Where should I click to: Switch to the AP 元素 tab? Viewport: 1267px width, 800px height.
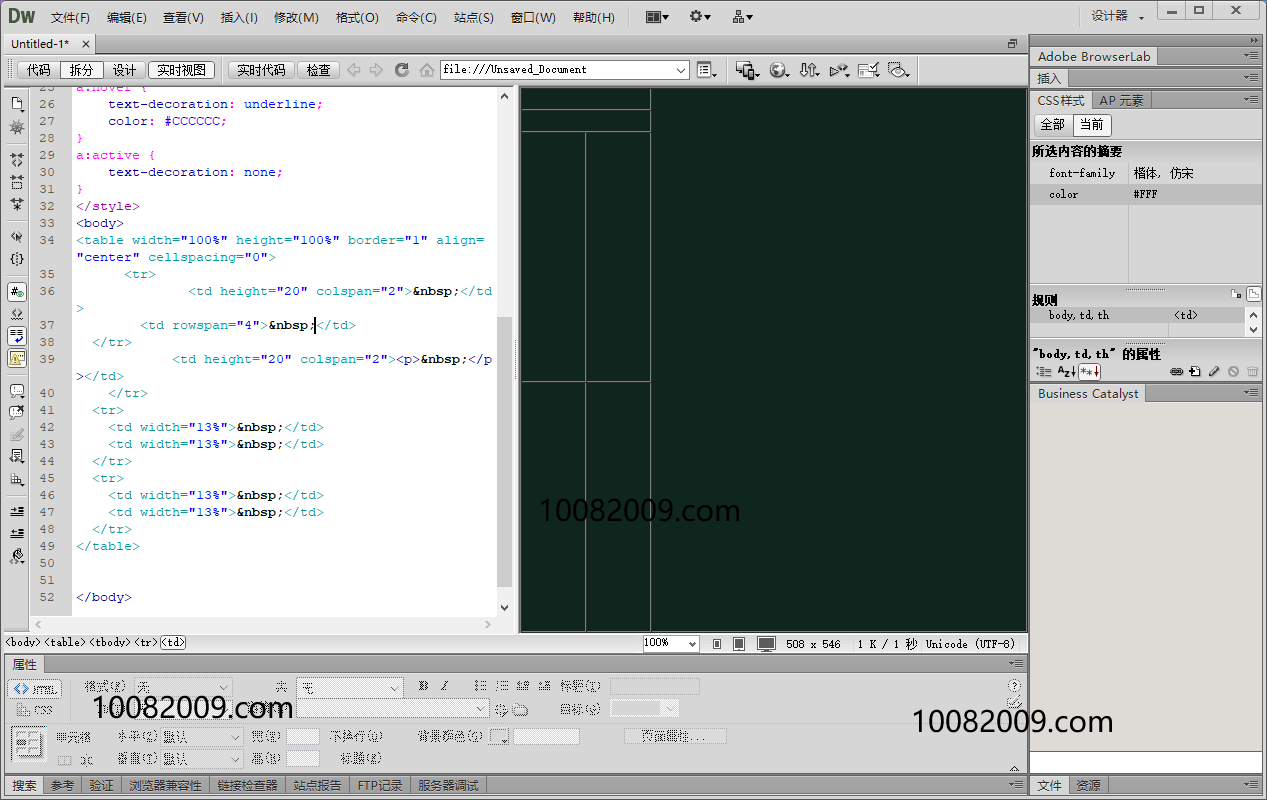tap(1122, 100)
